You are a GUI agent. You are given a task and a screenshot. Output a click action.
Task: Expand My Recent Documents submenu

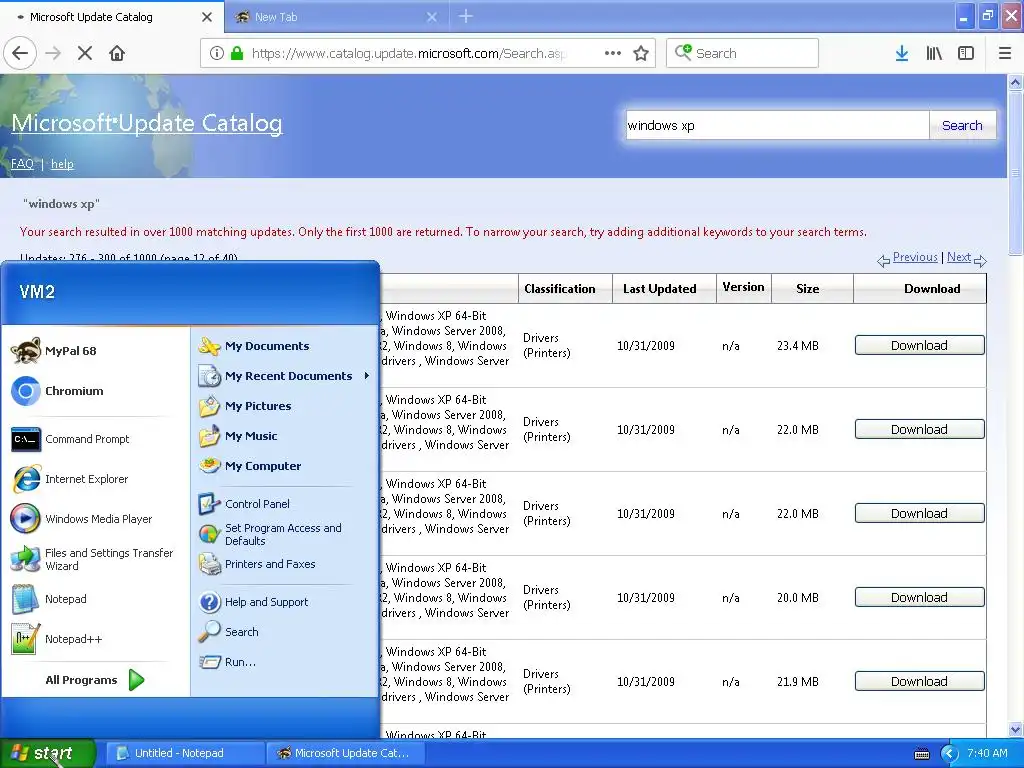pos(284,376)
